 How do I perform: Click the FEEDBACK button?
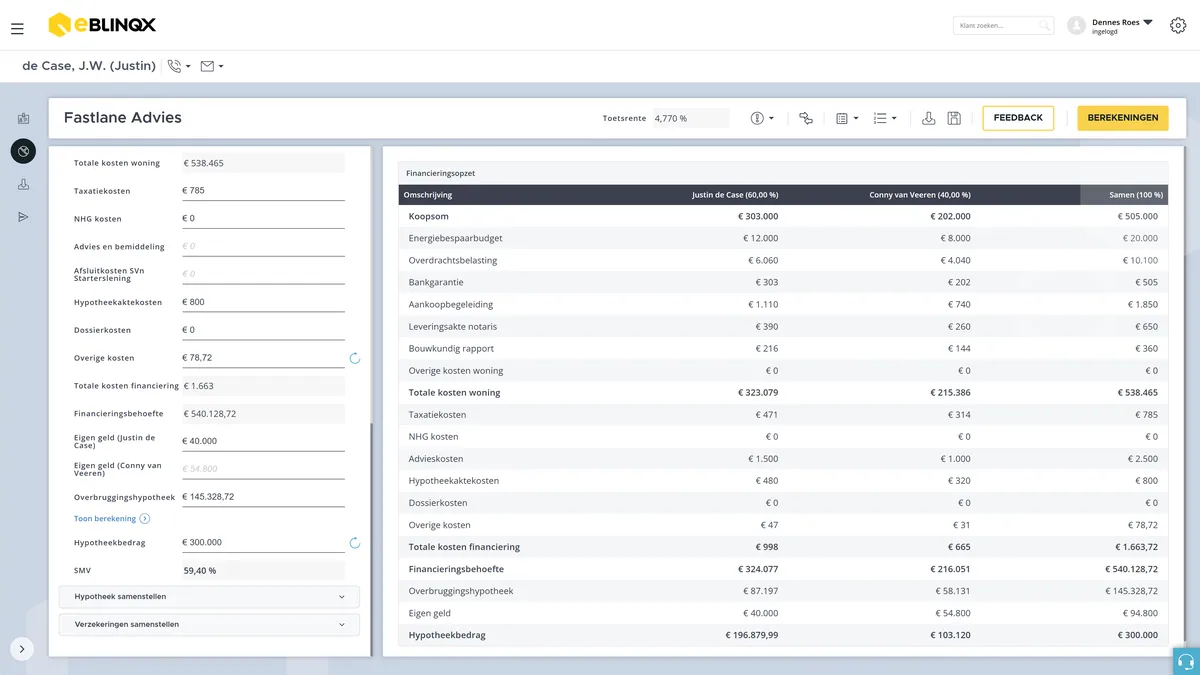click(1018, 118)
